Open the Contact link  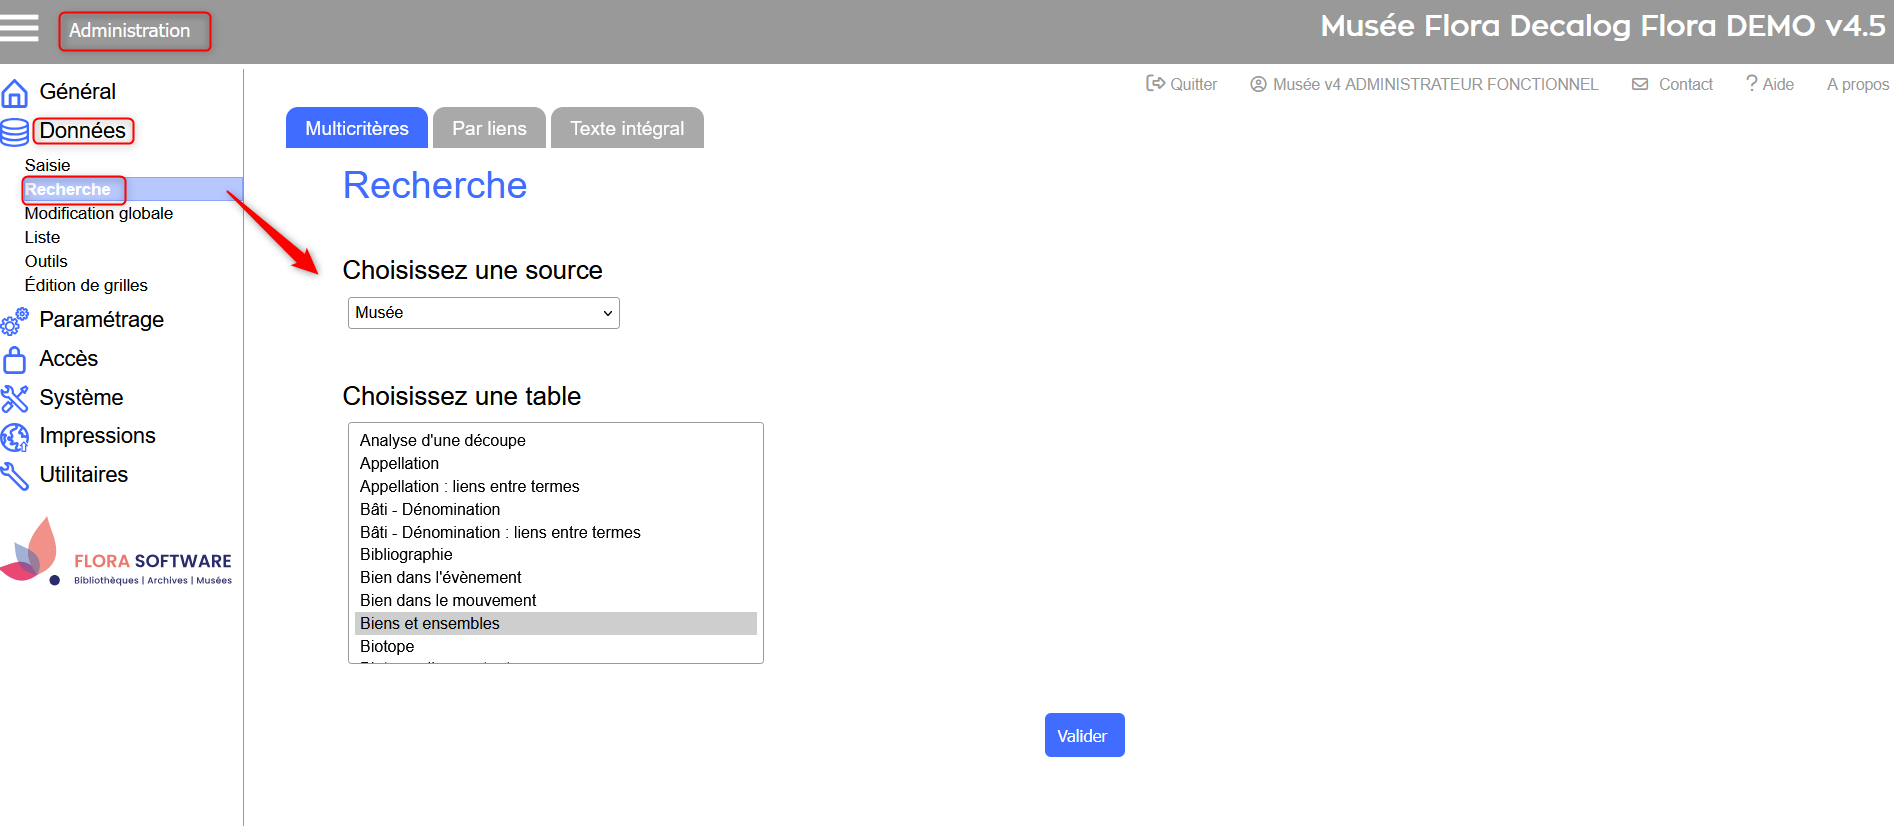(x=1673, y=85)
